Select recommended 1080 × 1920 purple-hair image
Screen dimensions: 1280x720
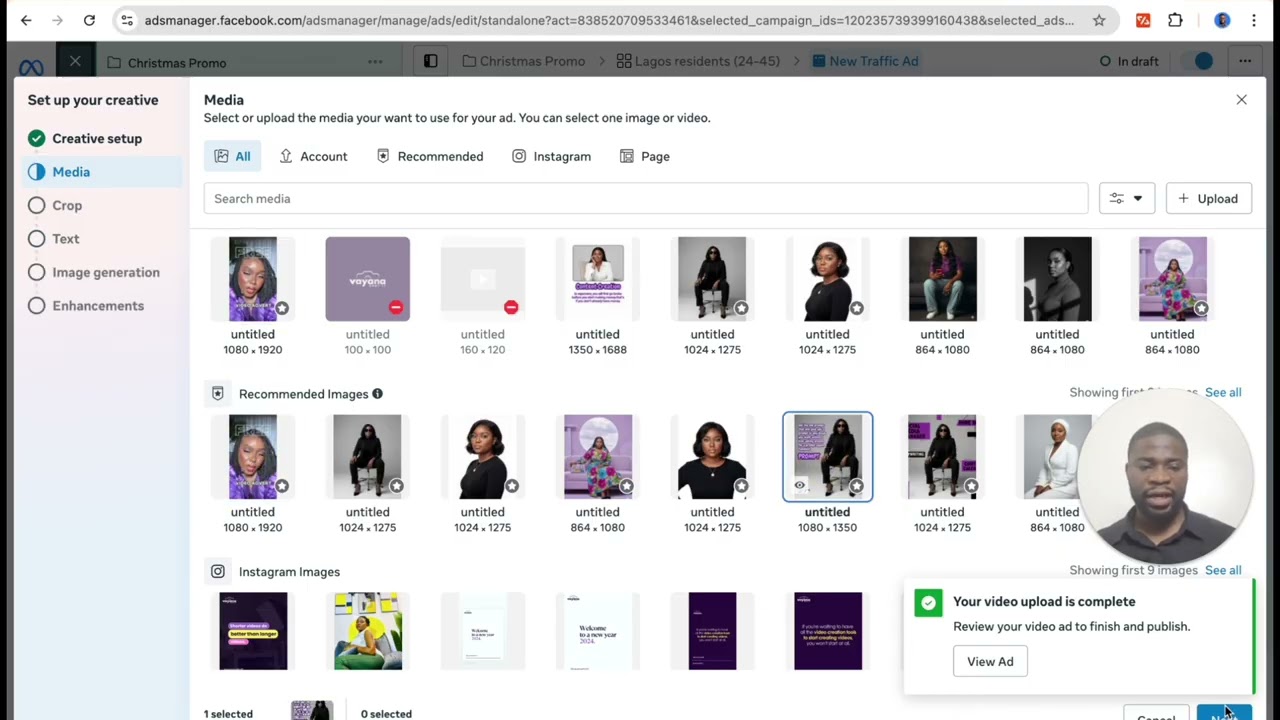(252, 457)
